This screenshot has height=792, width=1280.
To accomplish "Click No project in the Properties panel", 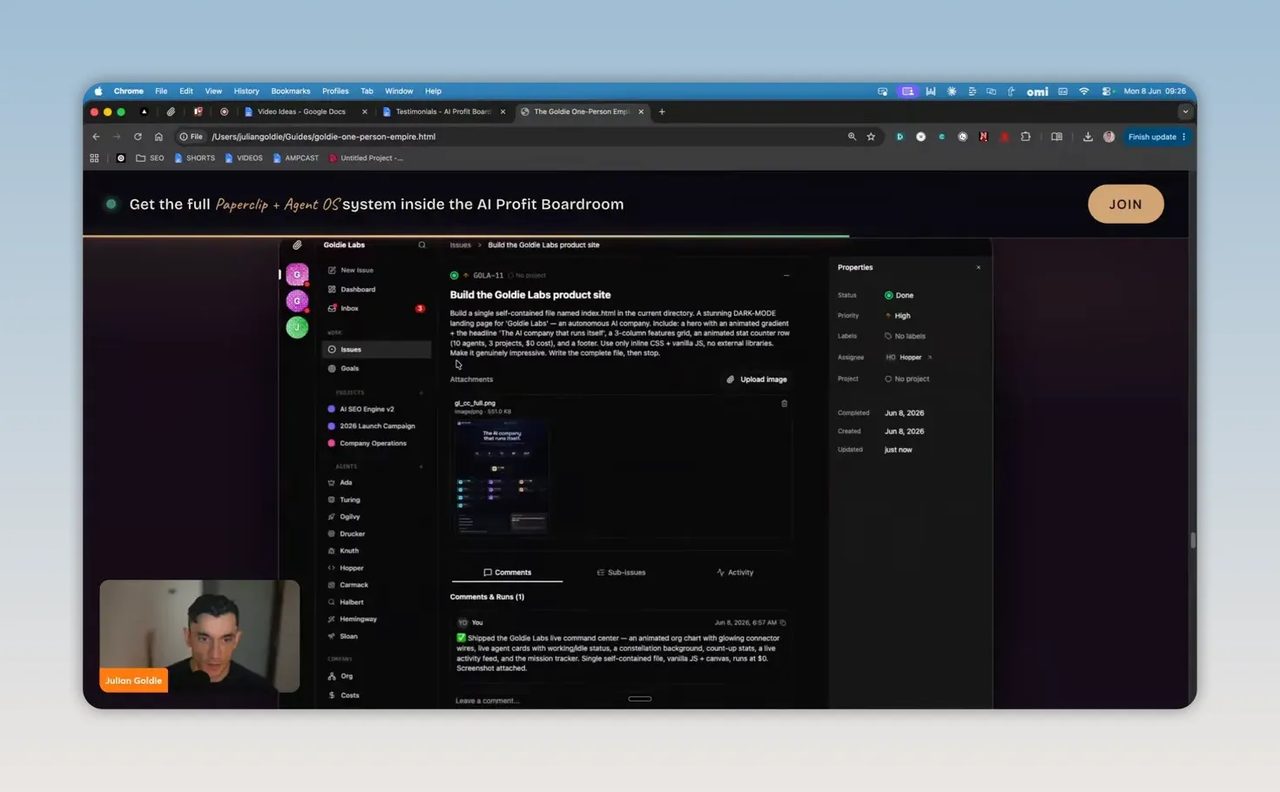I will [x=907, y=379].
